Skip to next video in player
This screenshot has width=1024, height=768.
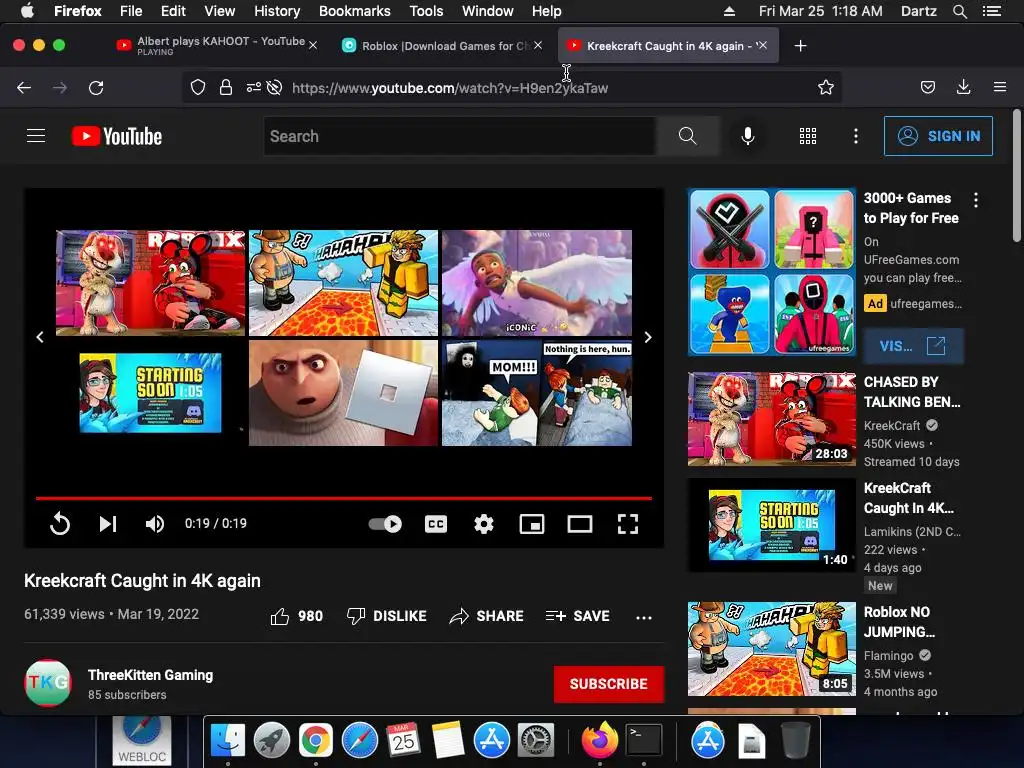point(108,524)
